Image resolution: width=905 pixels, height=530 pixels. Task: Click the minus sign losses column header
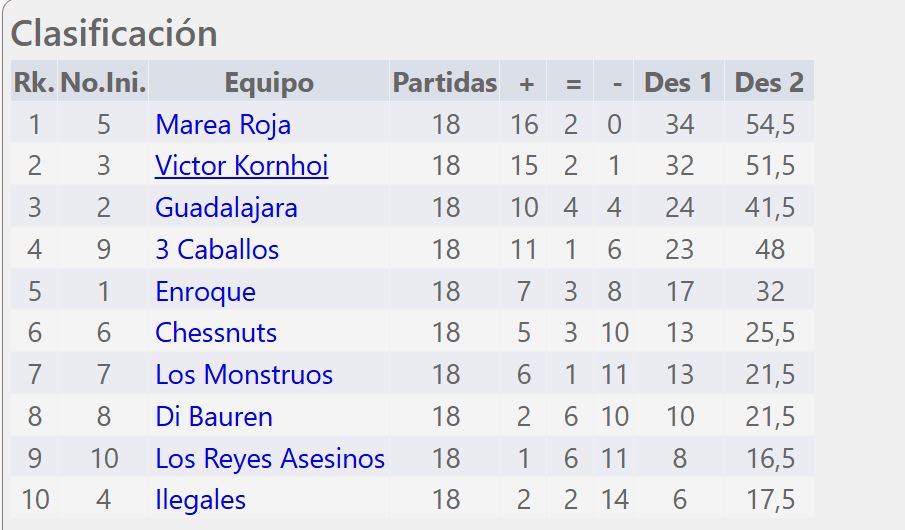point(617,83)
